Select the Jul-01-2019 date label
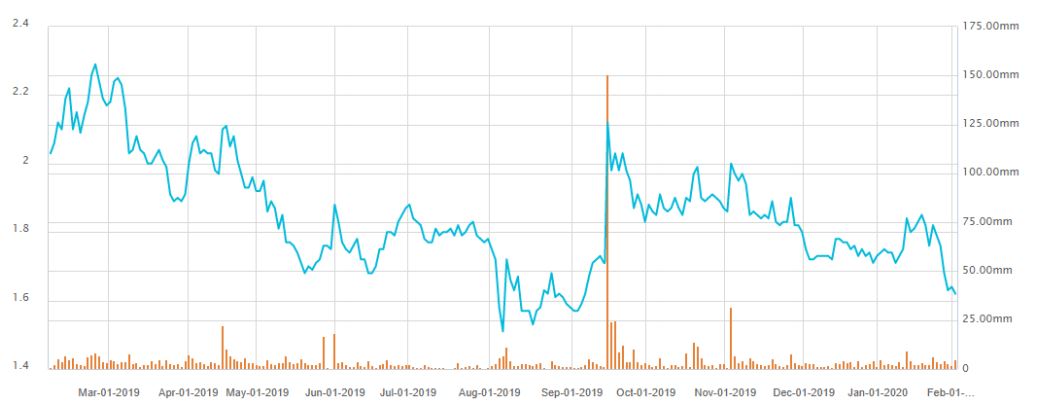 coord(408,392)
